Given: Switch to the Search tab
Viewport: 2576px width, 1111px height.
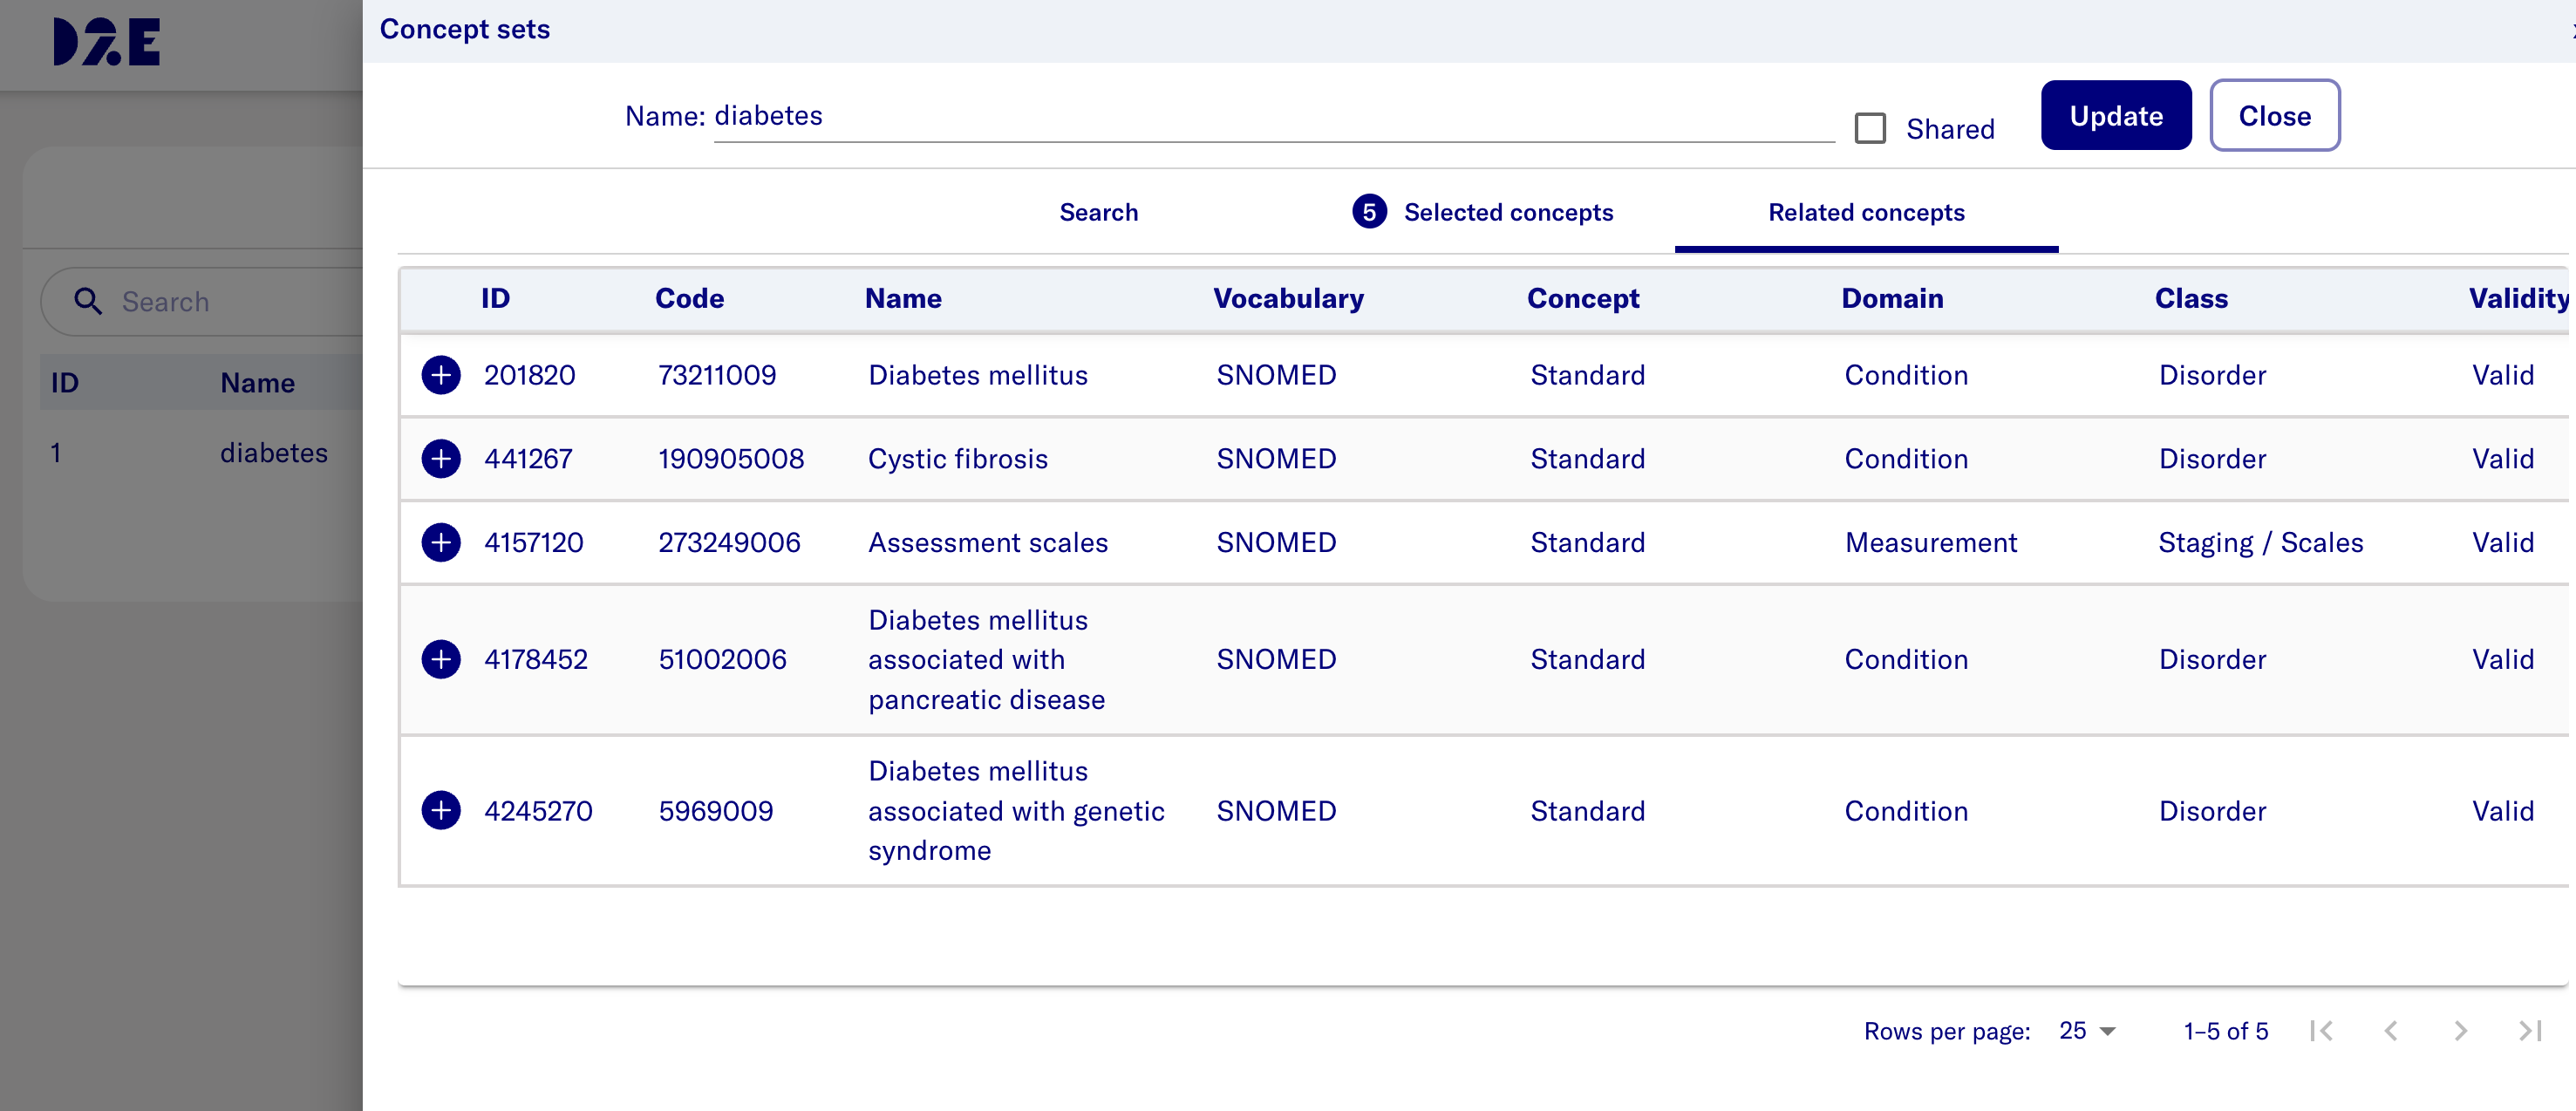Looking at the screenshot, I should pos(1098,212).
